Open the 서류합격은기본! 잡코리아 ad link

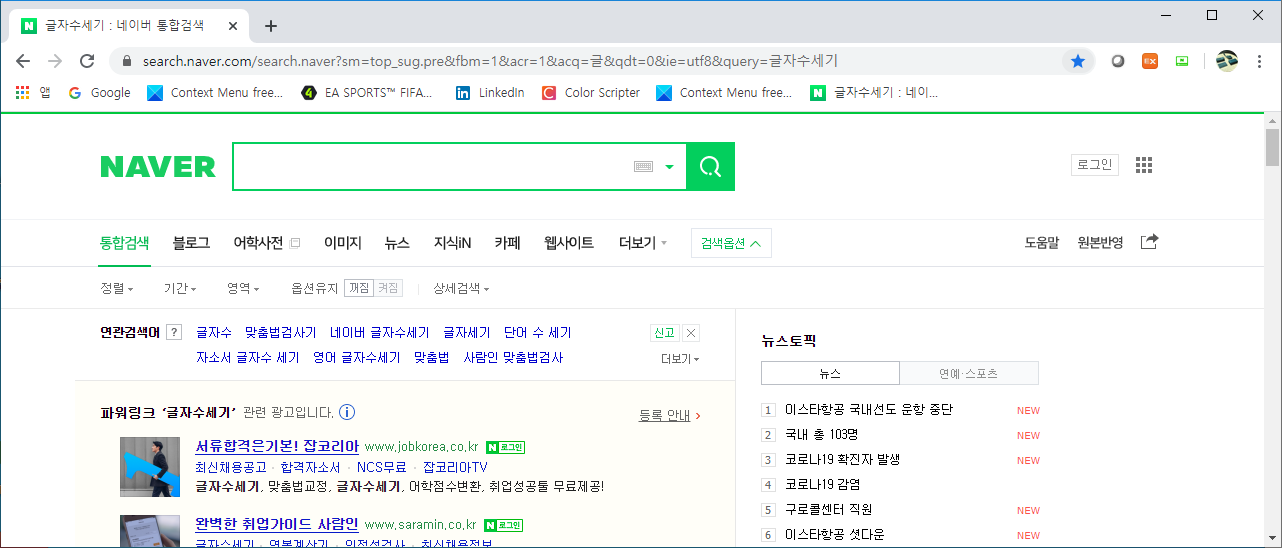277,446
